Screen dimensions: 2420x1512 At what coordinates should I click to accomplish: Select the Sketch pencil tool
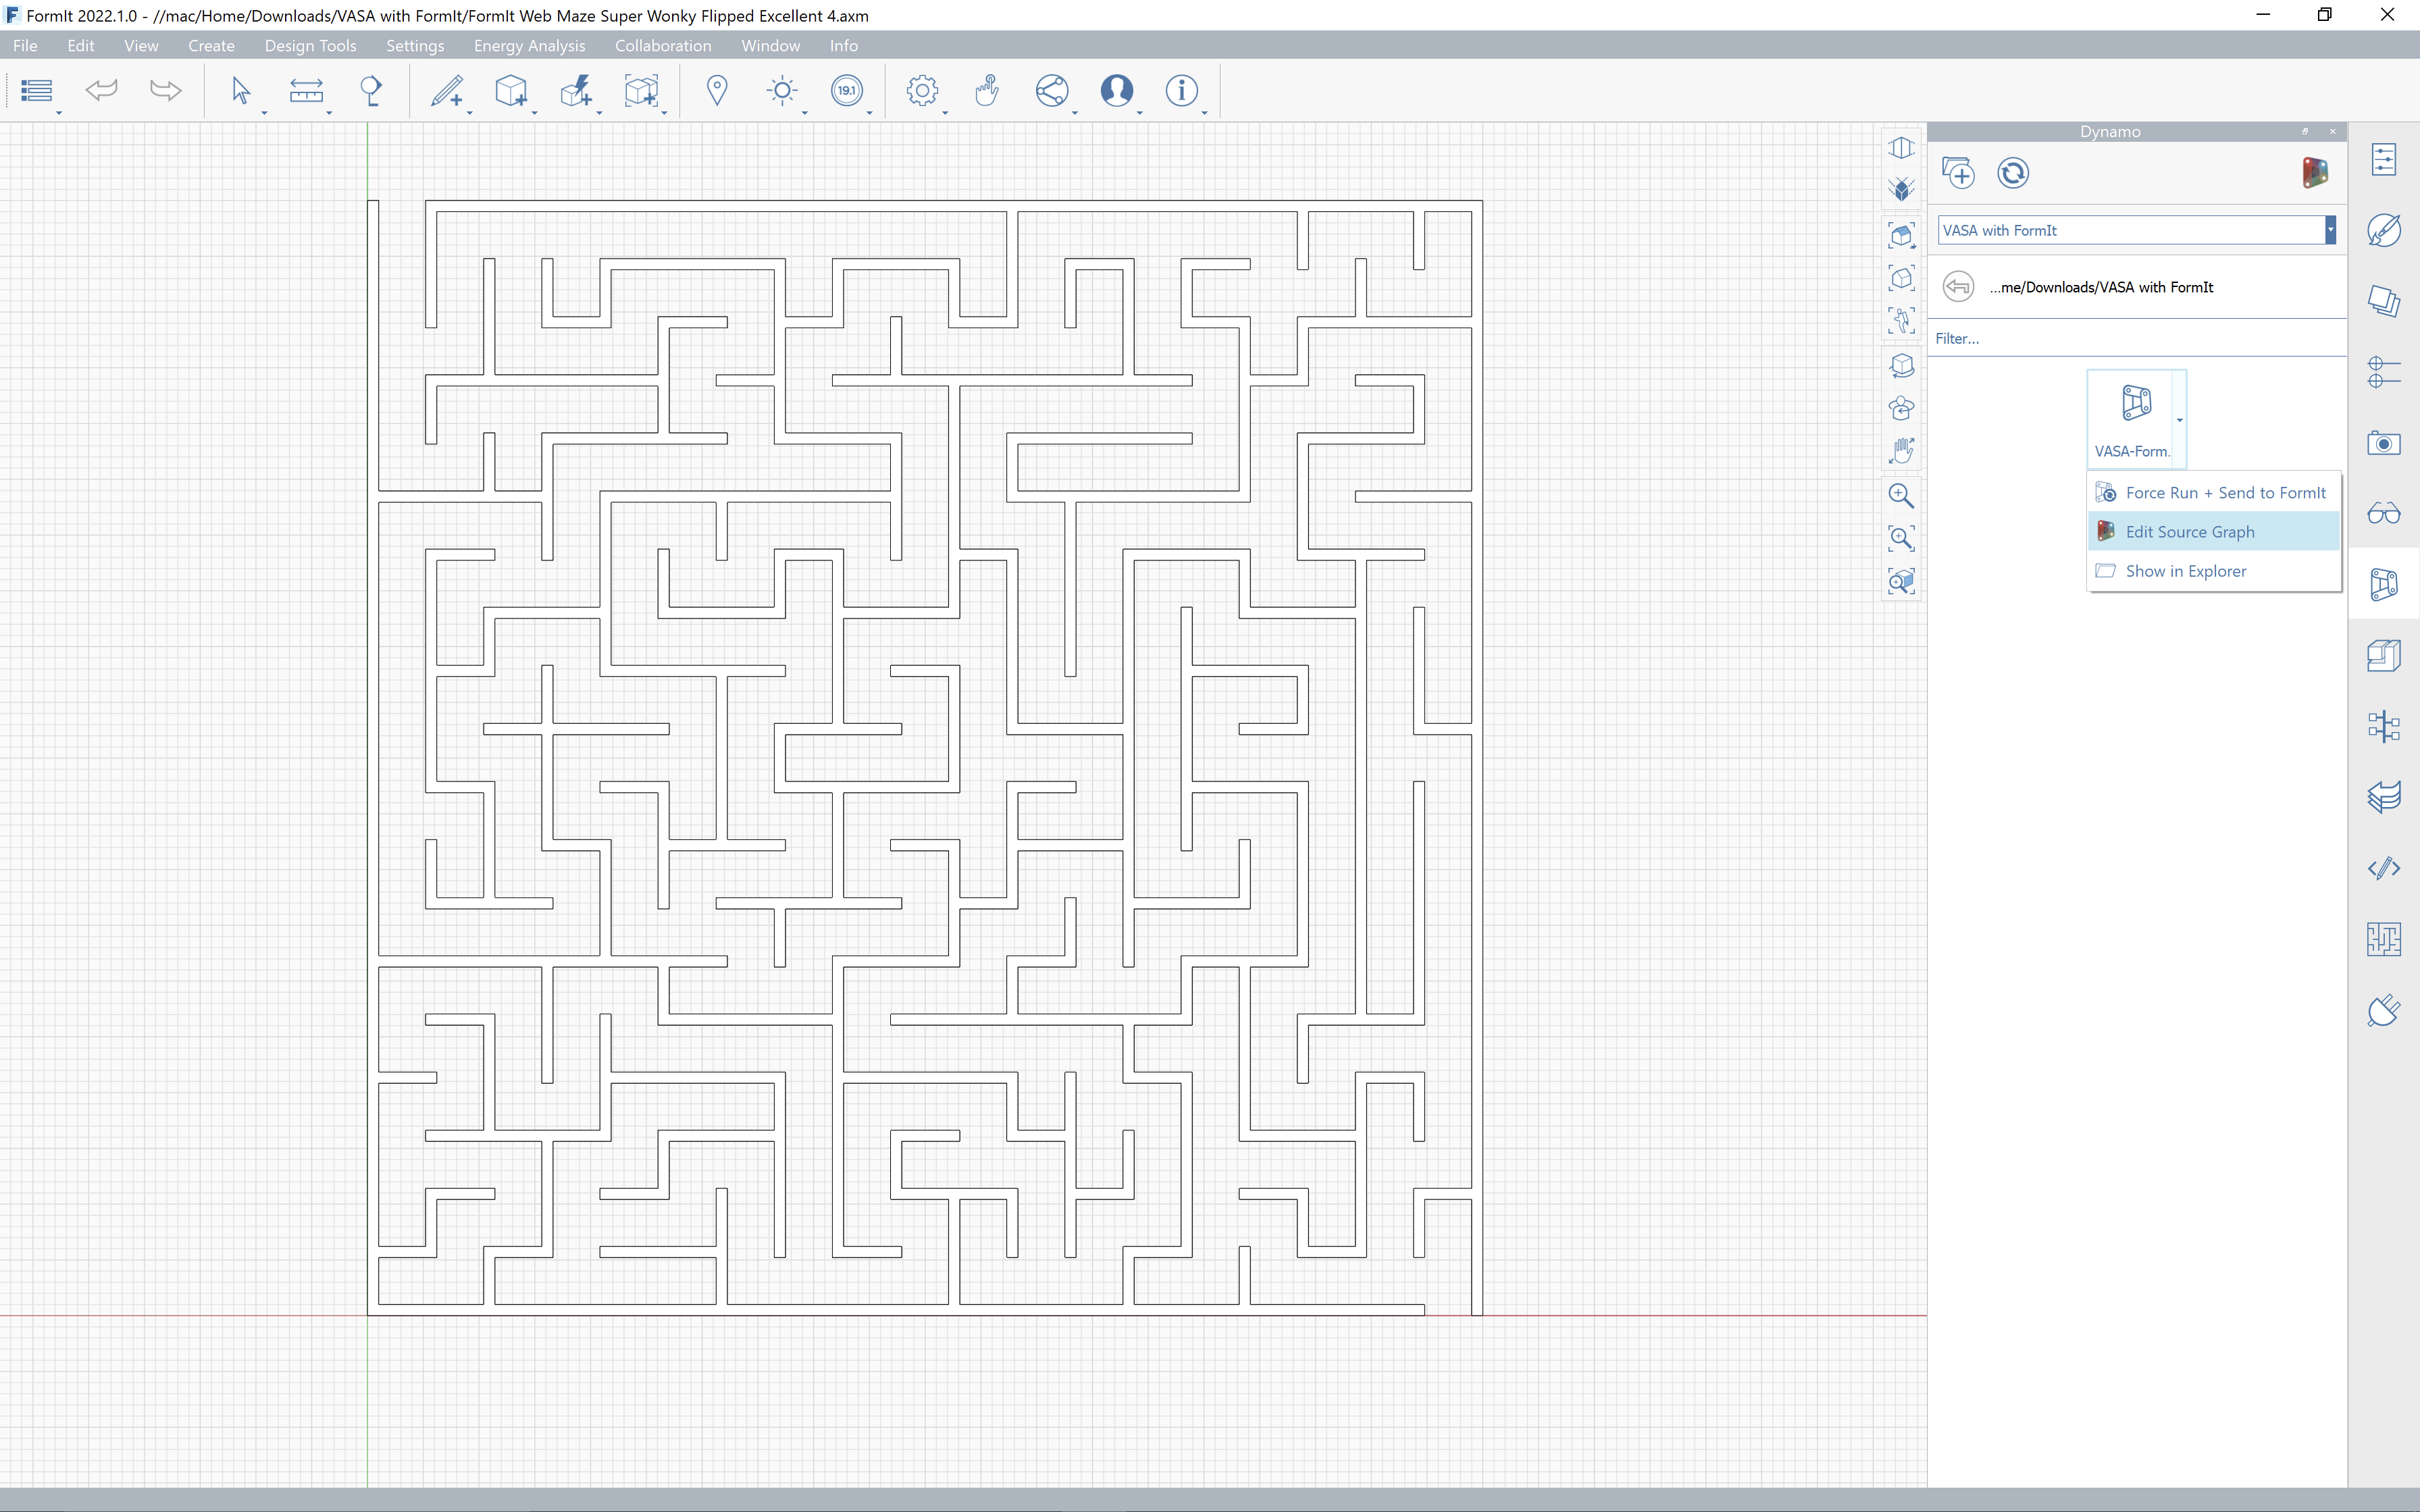click(446, 91)
